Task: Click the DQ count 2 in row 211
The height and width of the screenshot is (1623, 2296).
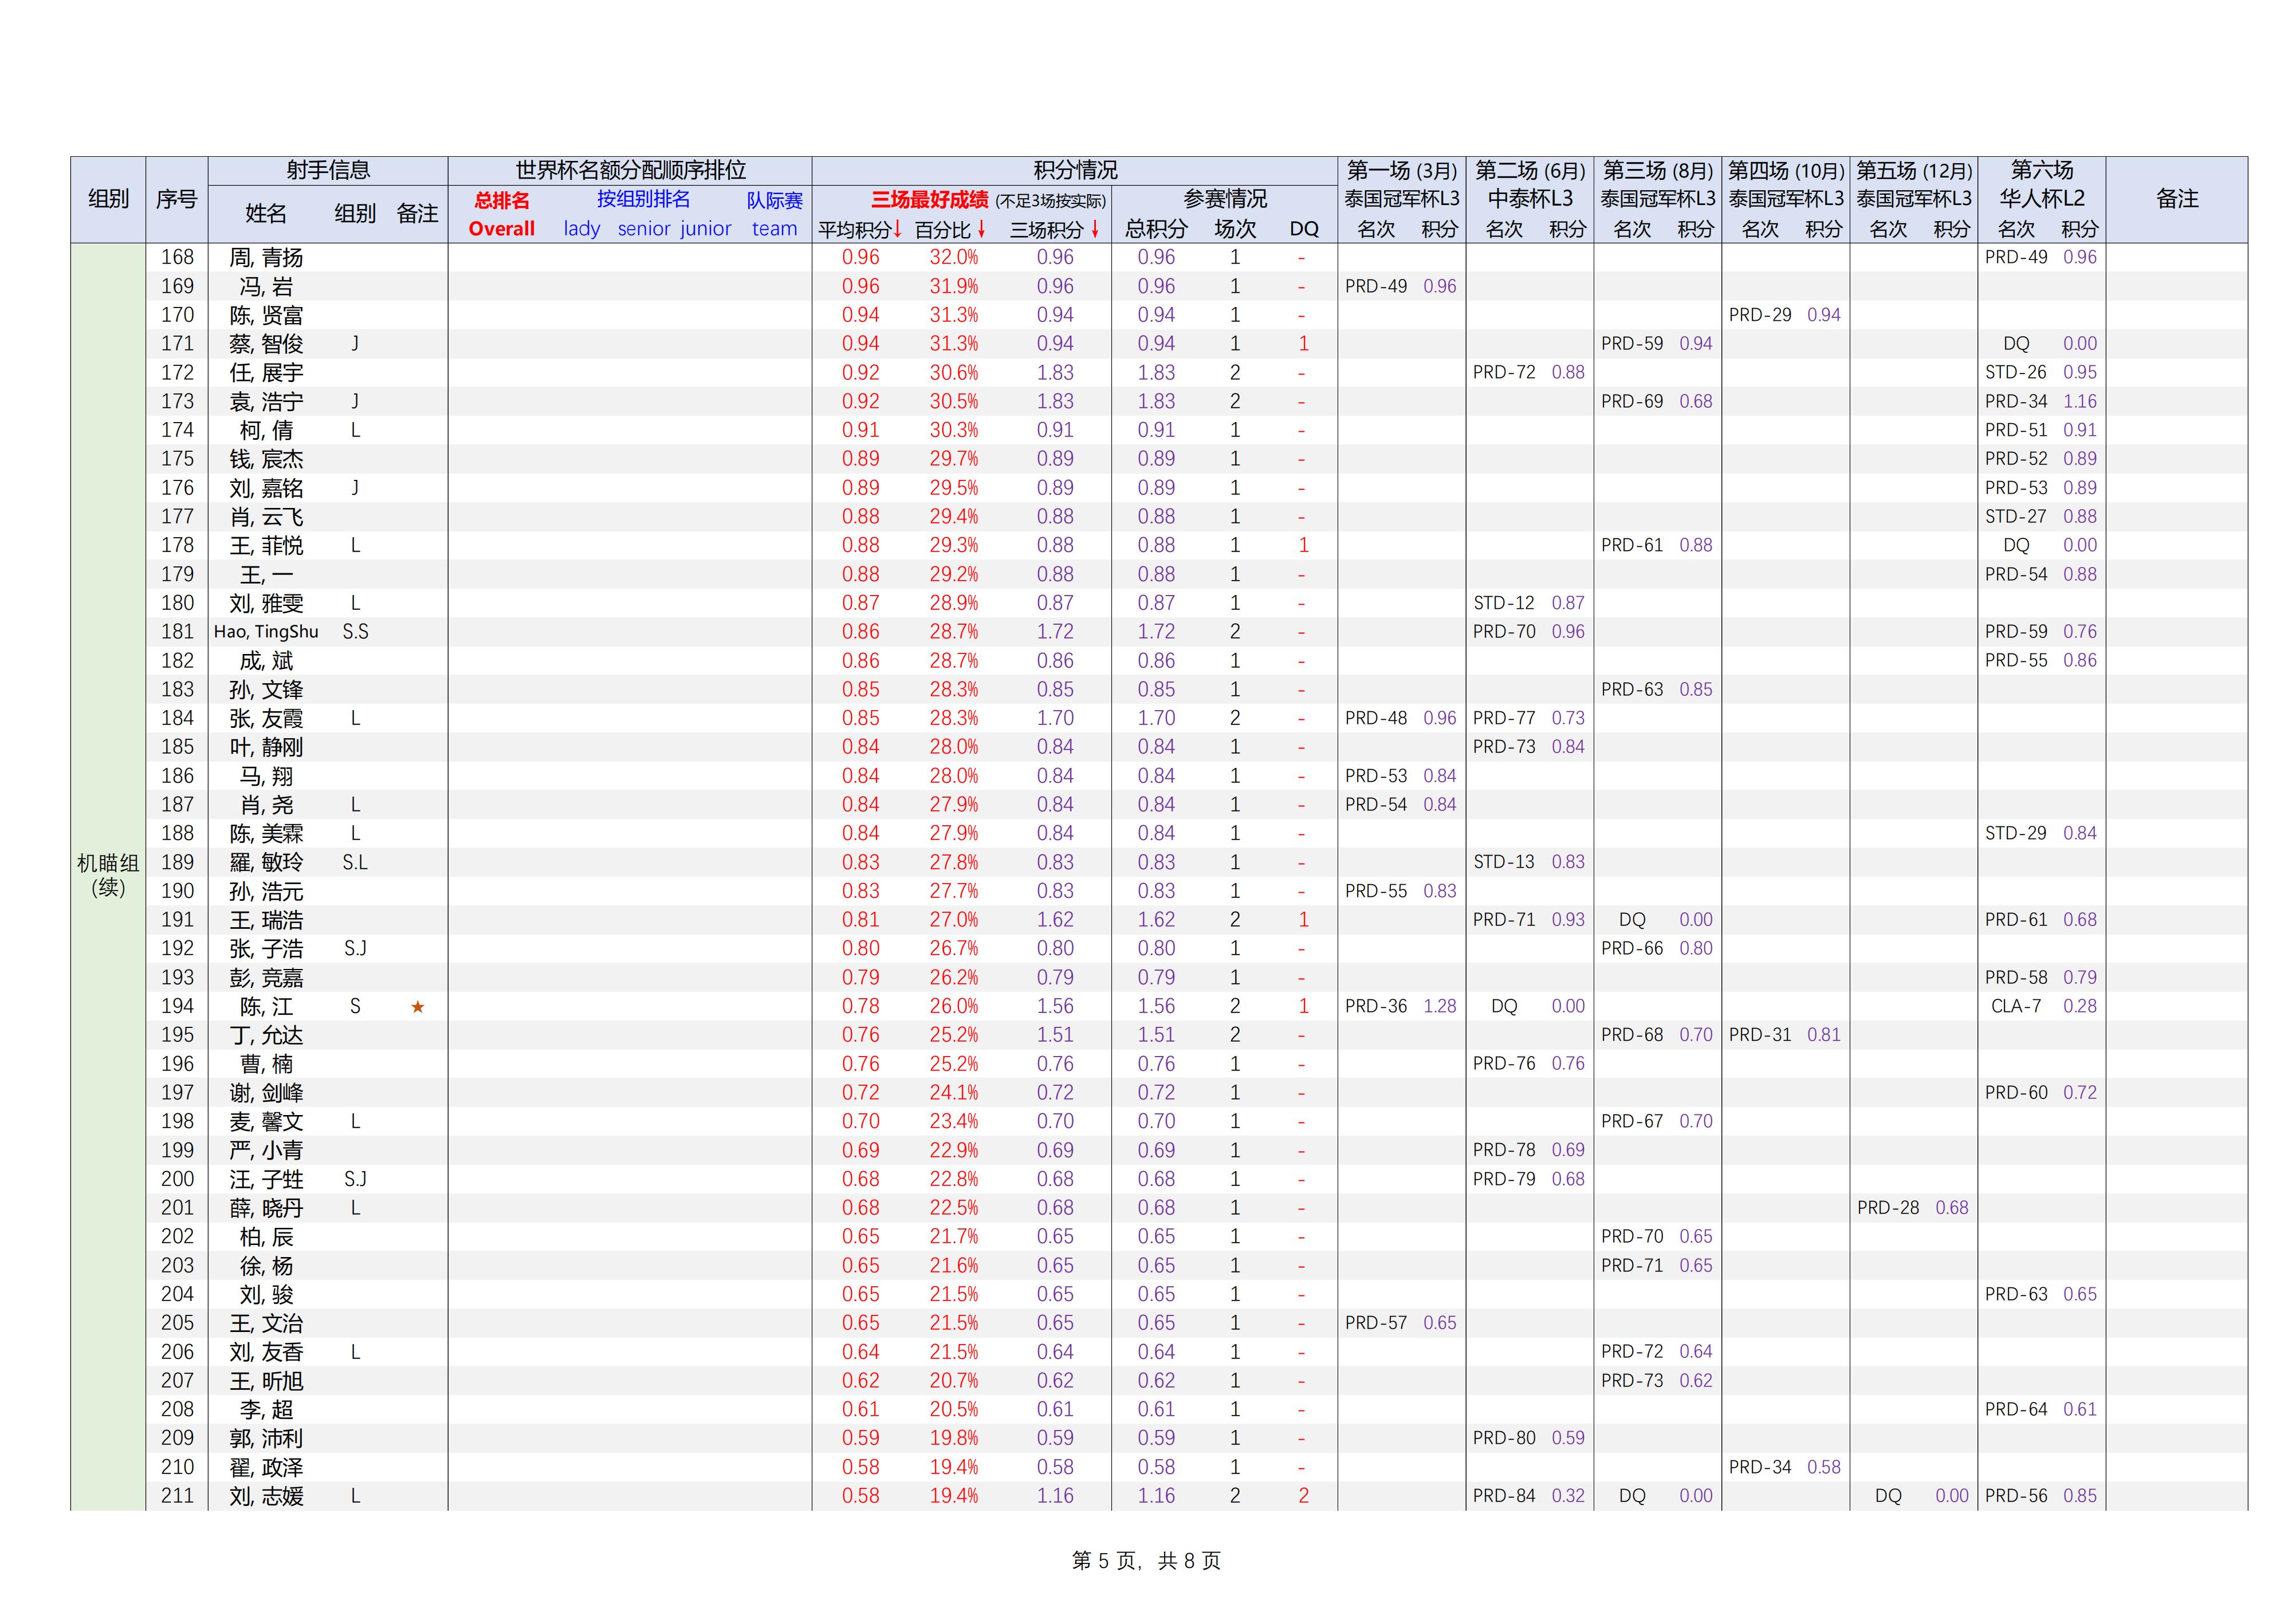Action: tap(1303, 1496)
